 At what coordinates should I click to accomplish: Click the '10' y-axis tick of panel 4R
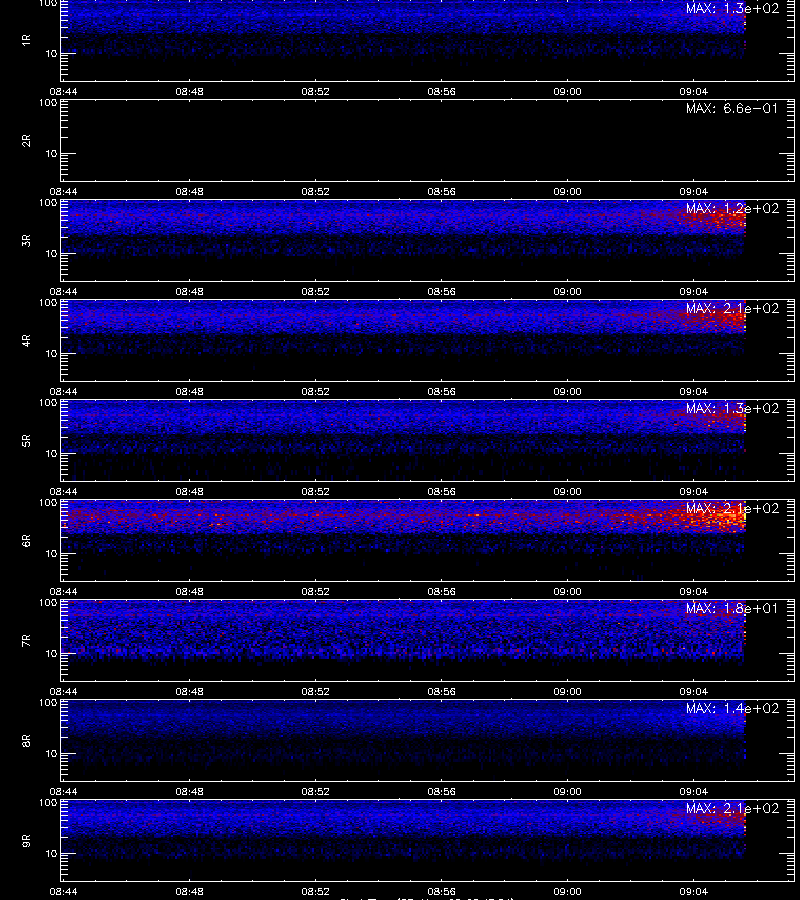click(x=51, y=354)
